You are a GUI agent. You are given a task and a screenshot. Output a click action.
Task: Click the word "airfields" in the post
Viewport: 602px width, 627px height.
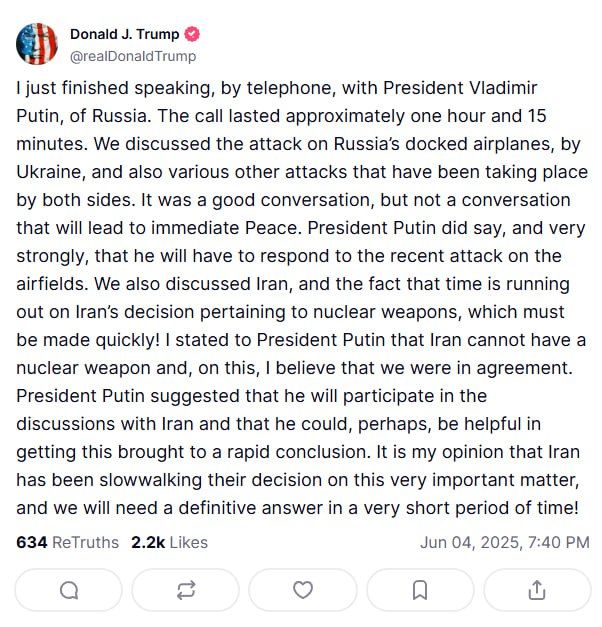click(51, 284)
